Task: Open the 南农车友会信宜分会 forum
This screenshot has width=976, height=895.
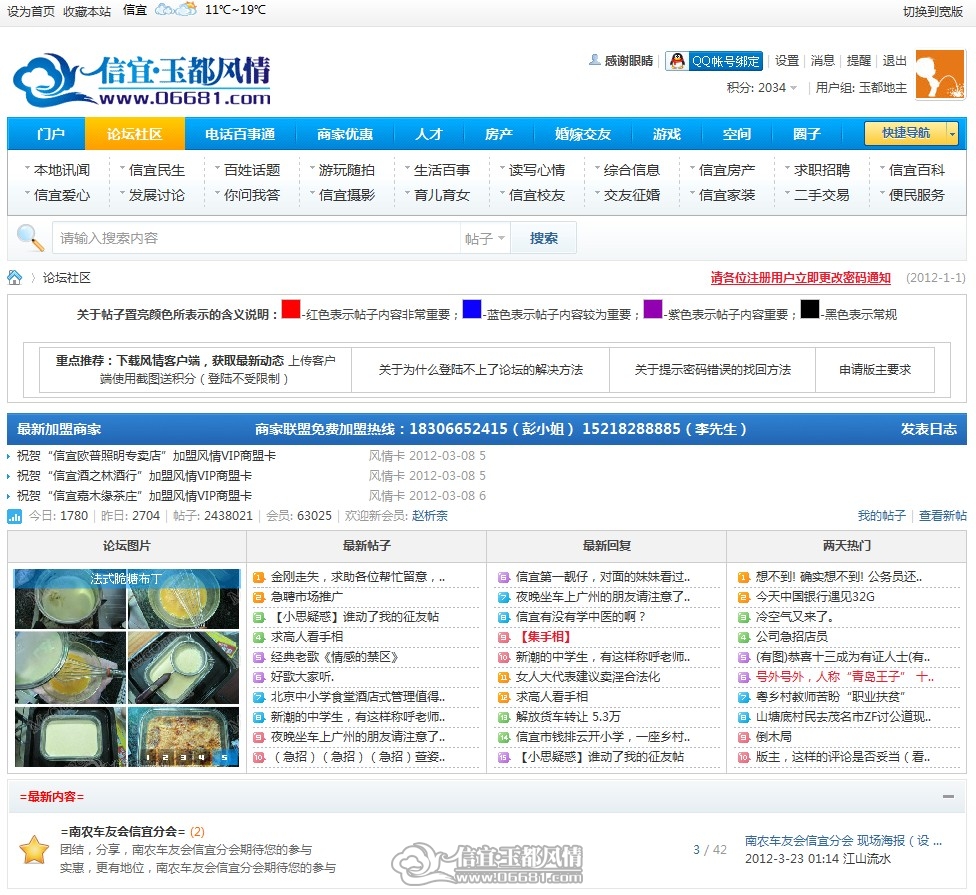Action: coord(123,832)
